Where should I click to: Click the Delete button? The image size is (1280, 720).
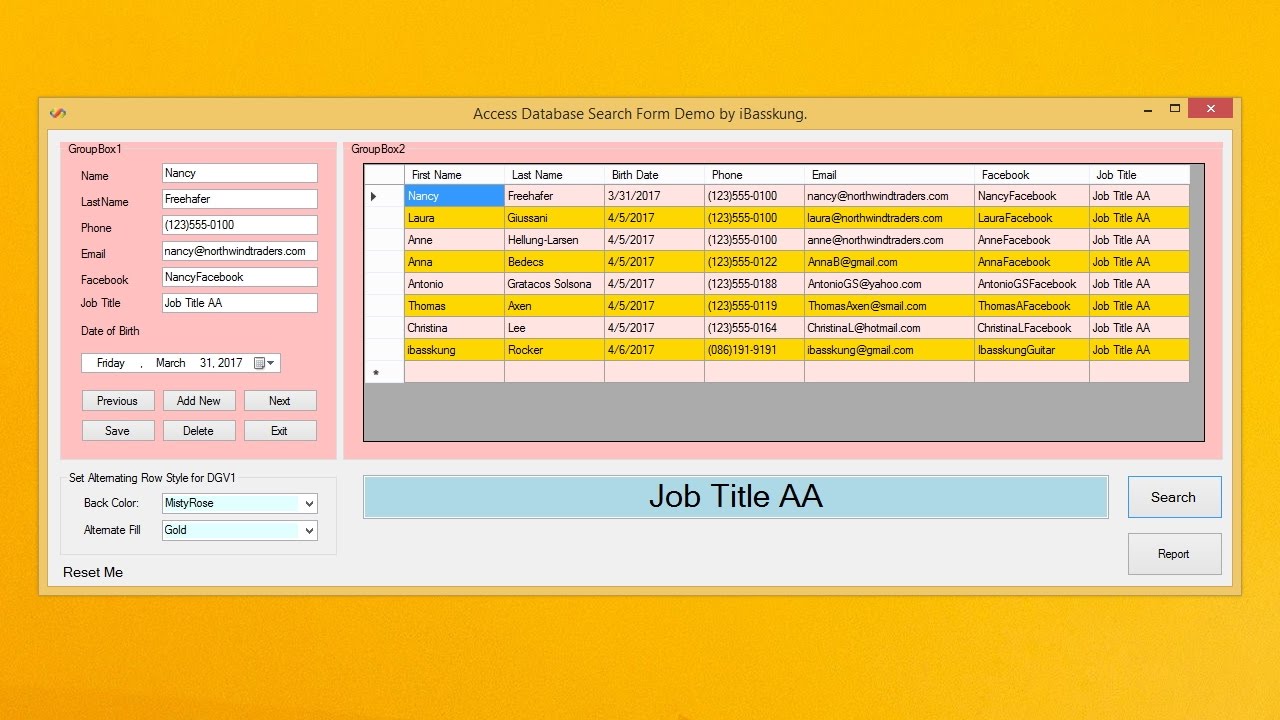point(199,431)
